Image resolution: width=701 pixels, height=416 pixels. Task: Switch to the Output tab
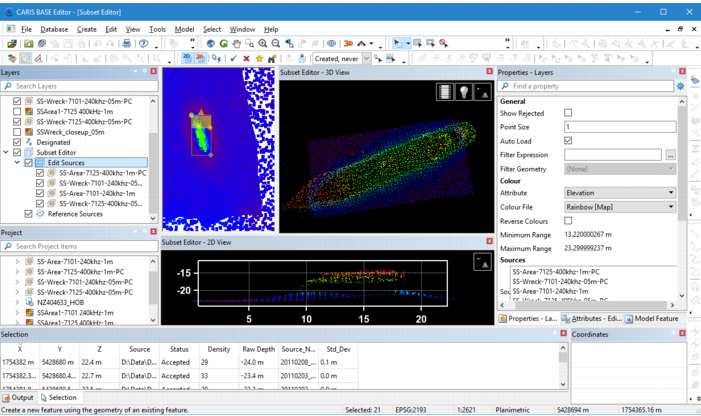21,398
